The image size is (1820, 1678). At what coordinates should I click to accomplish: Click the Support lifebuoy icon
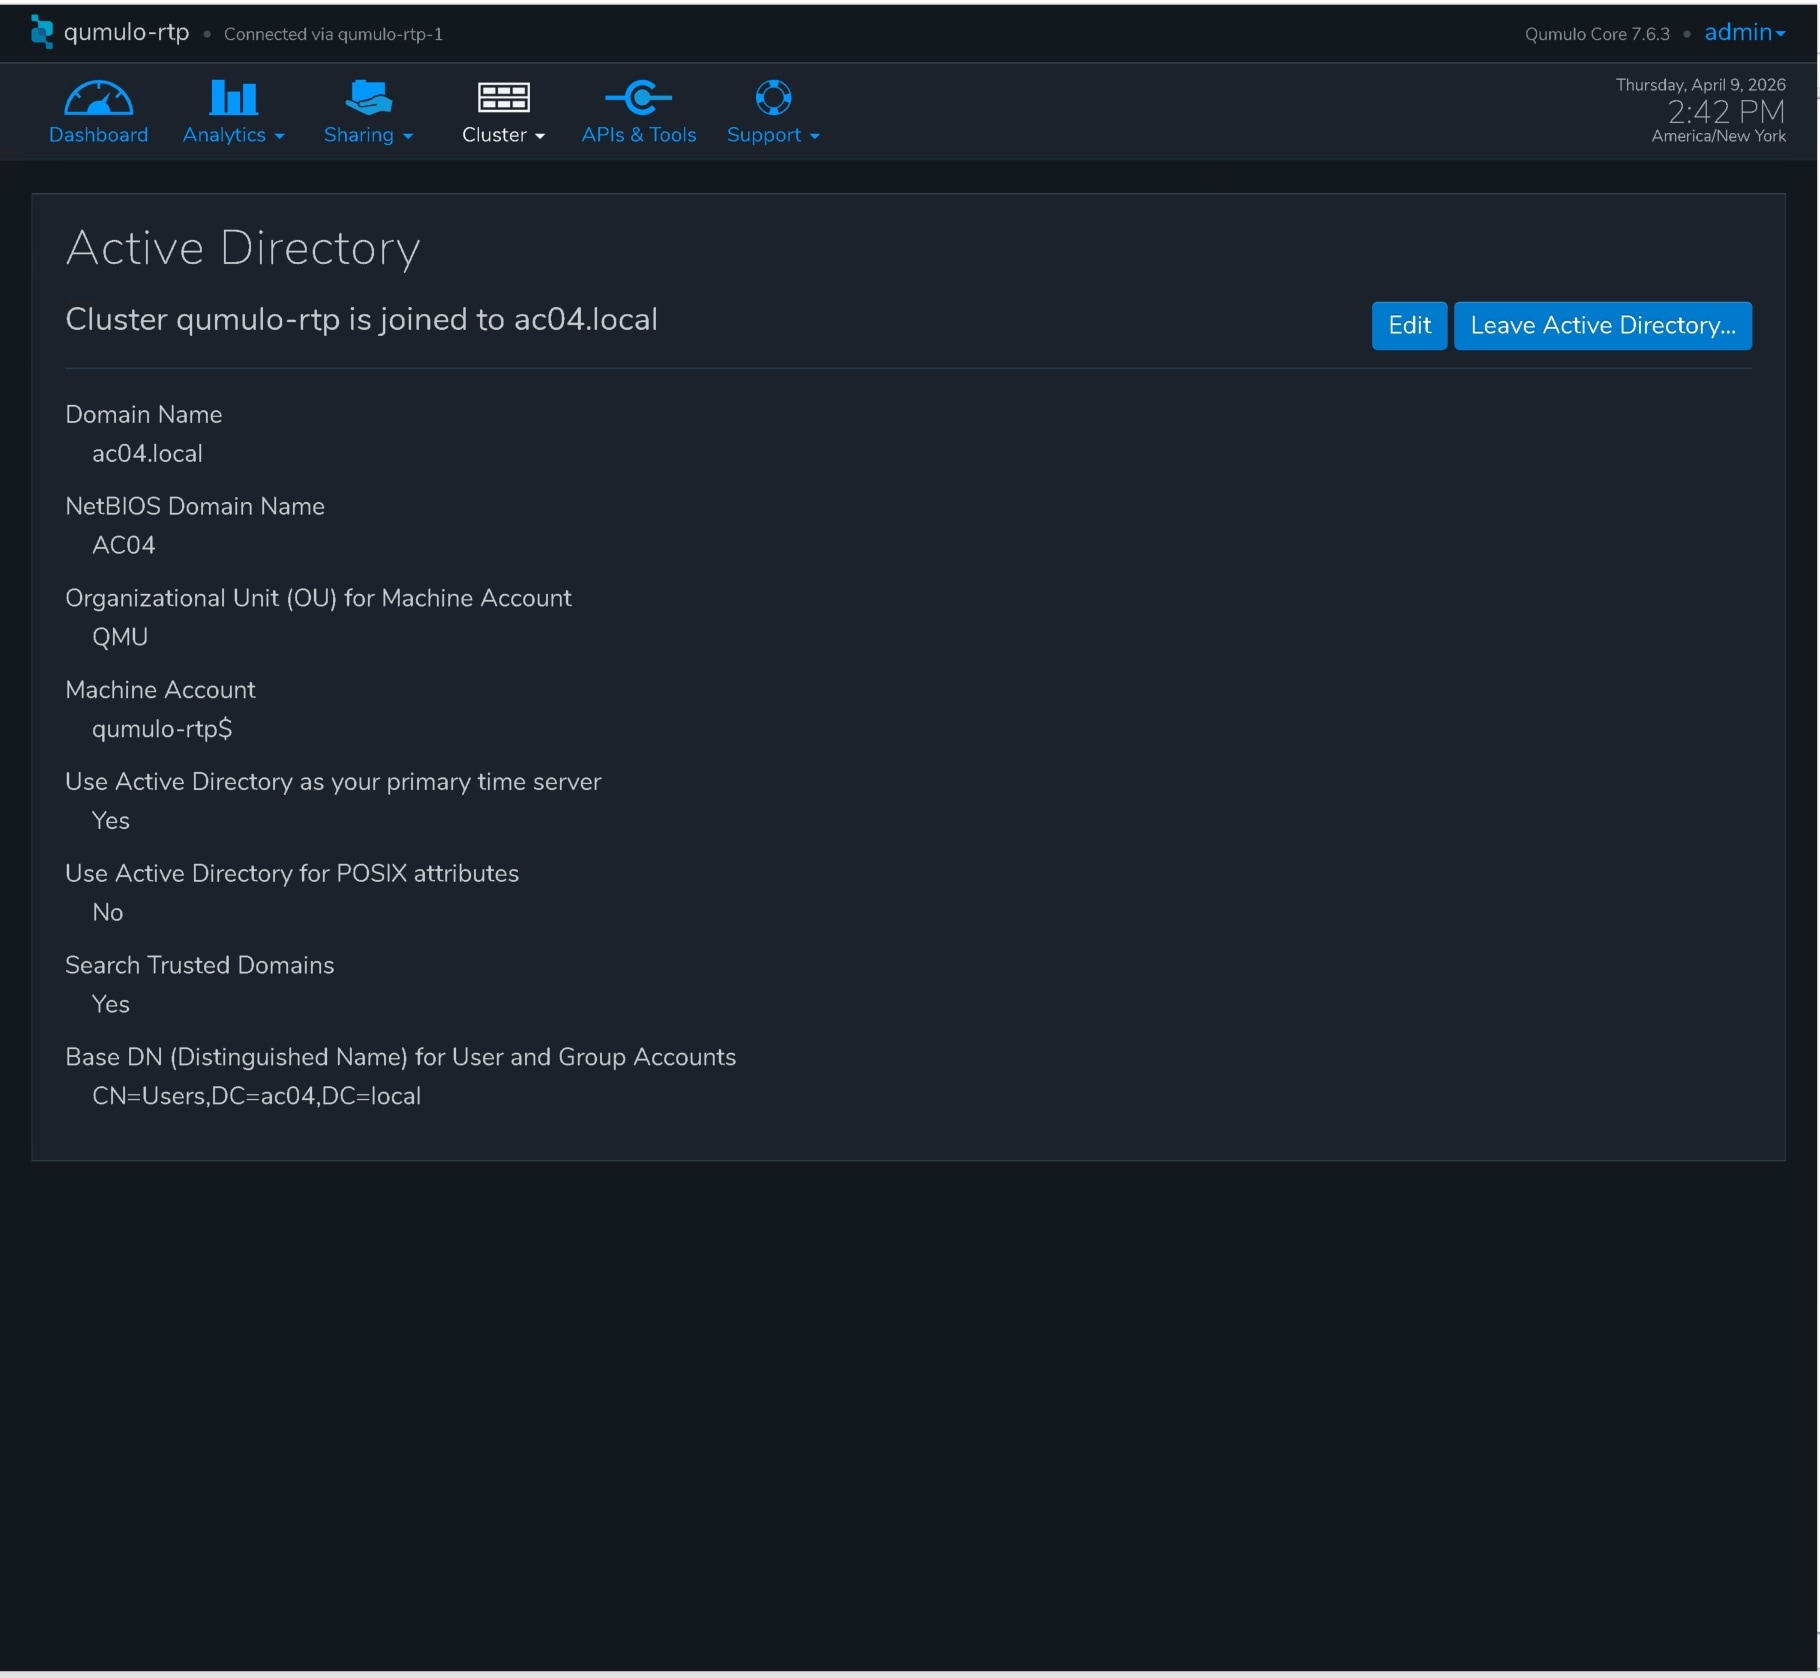[x=773, y=98]
